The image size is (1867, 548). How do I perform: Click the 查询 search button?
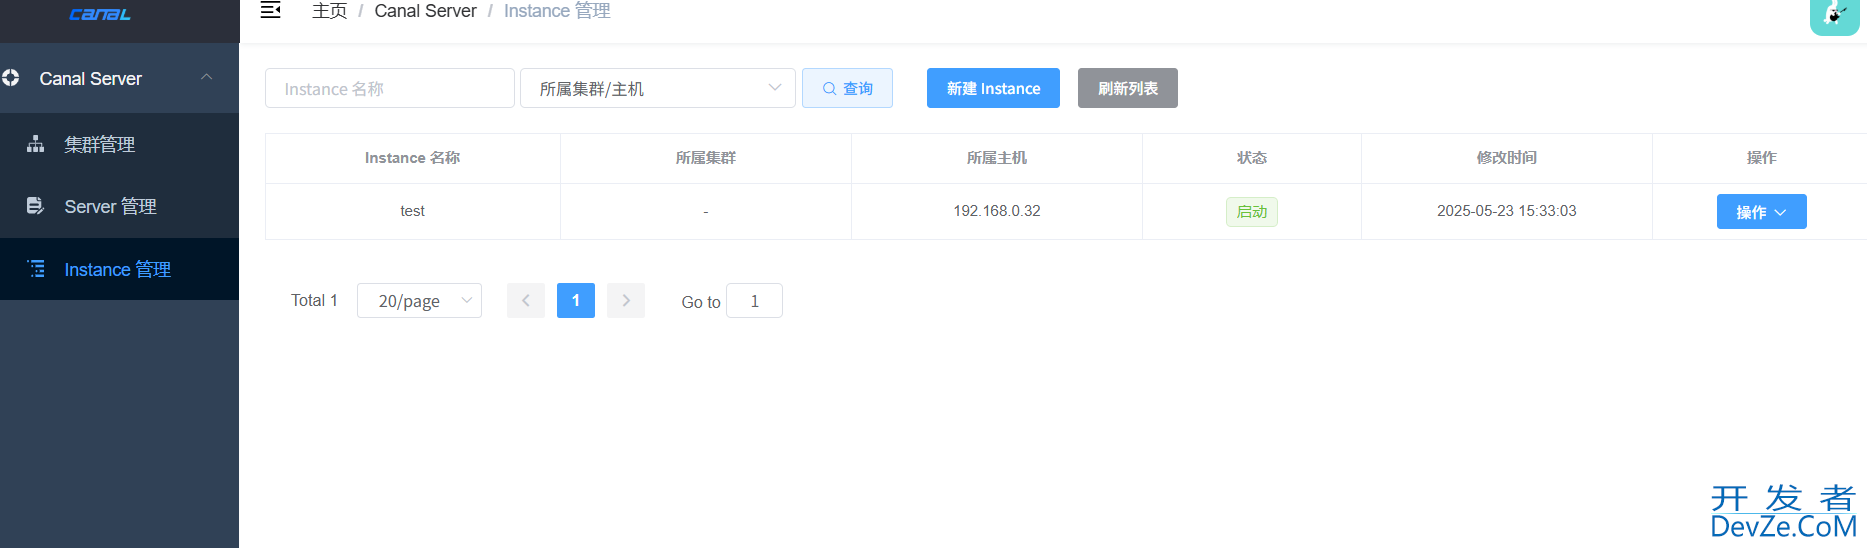click(x=847, y=88)
